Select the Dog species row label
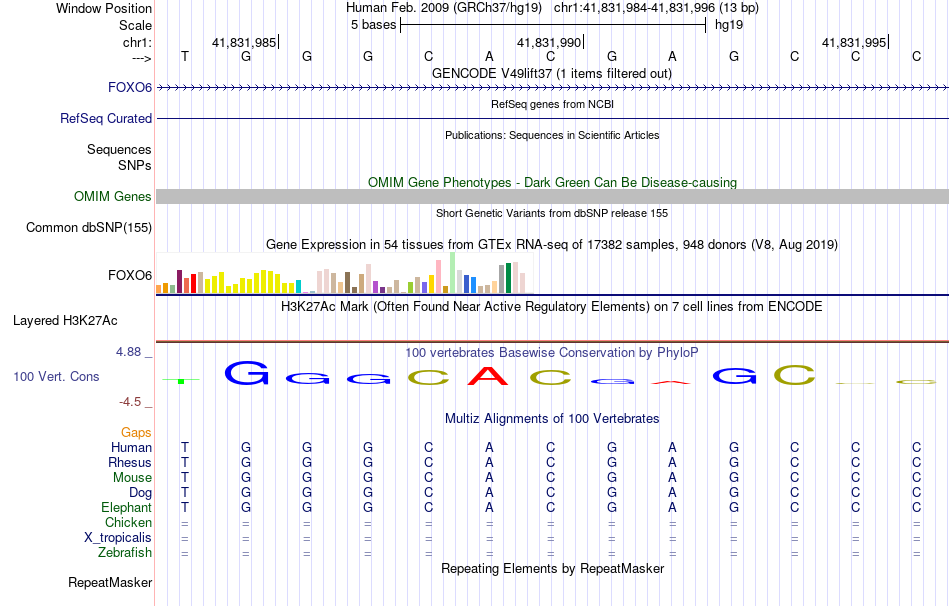This screenshot has width=950, height=606. (x=140, y=493)
